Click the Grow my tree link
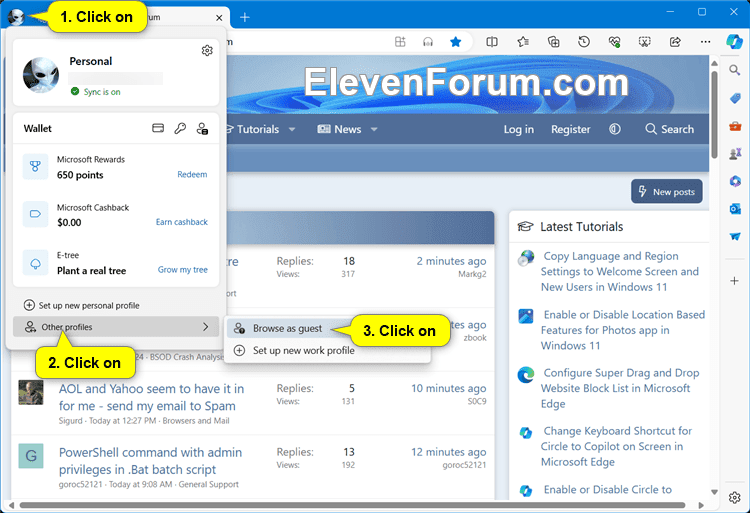The height and width of the screenshot is (513, 750). [x=183, y=270]
